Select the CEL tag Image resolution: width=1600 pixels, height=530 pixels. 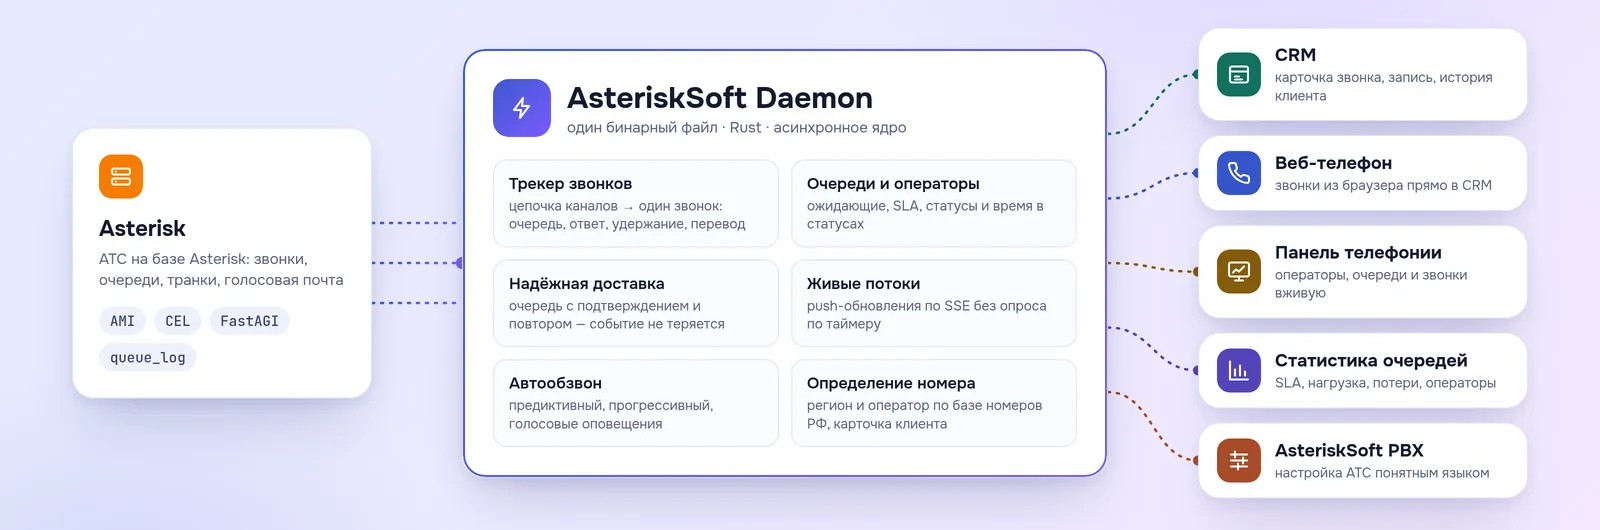[x=178, y=321]
